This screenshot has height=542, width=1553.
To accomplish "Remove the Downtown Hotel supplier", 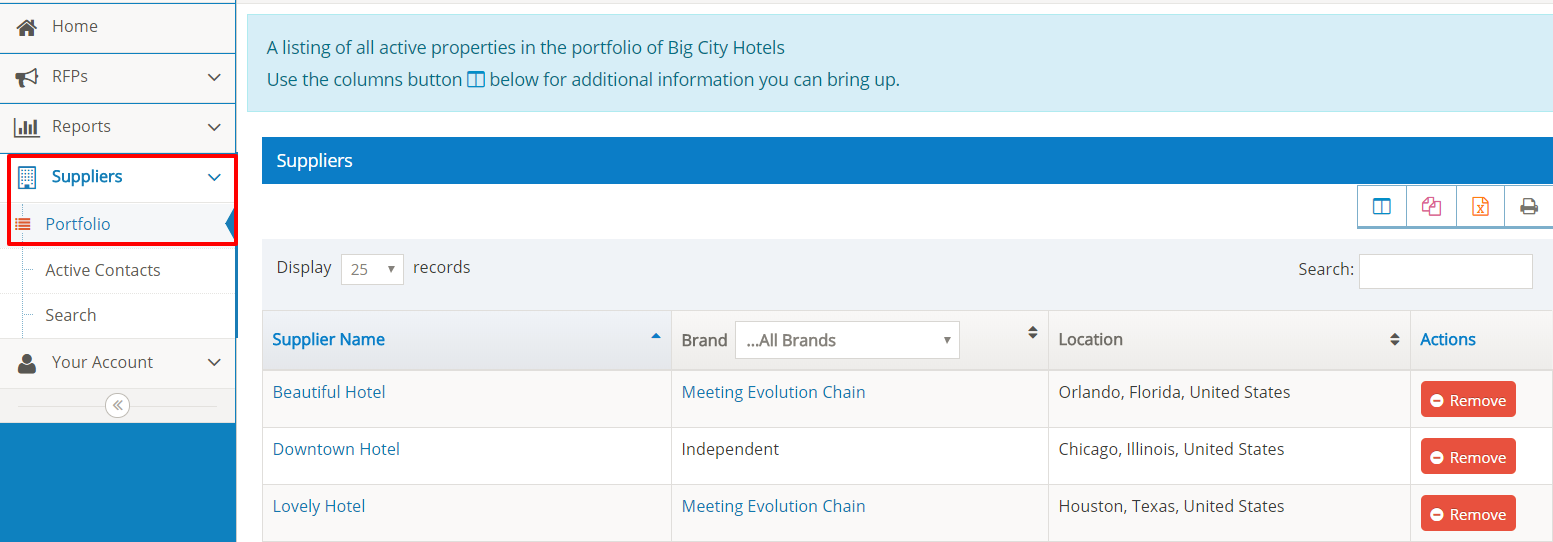I will click(x=1467, y=457).
